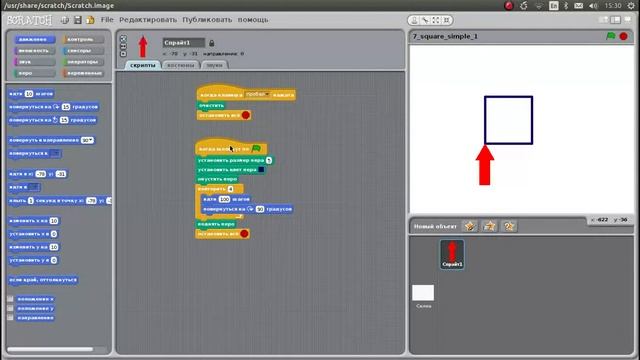Stop all scripts with red stop button
The height and width of the screenshot is (360, 640).
pos(624,36)
